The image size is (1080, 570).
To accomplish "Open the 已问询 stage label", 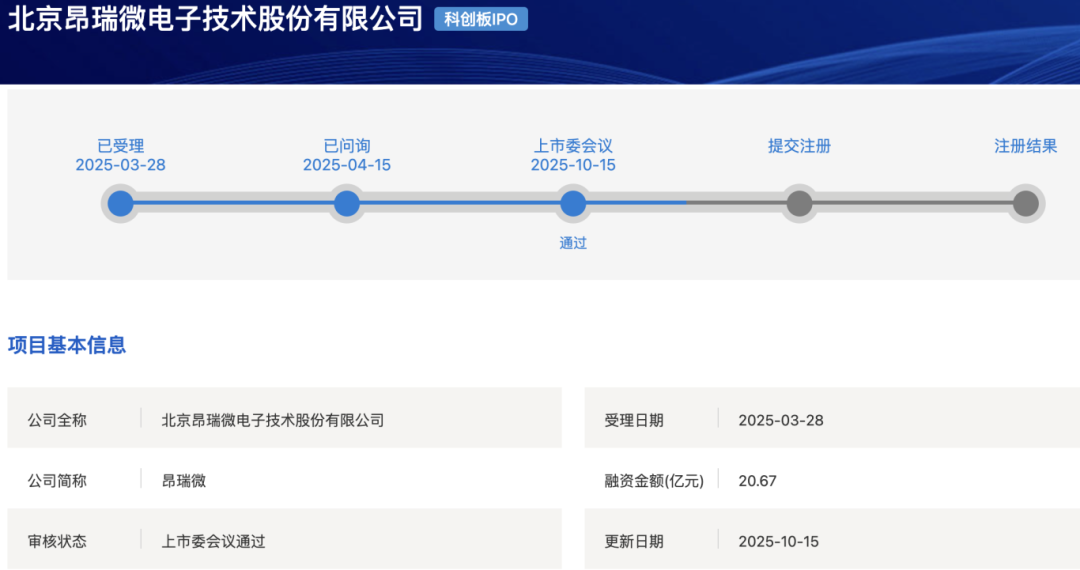I will 347,146.
